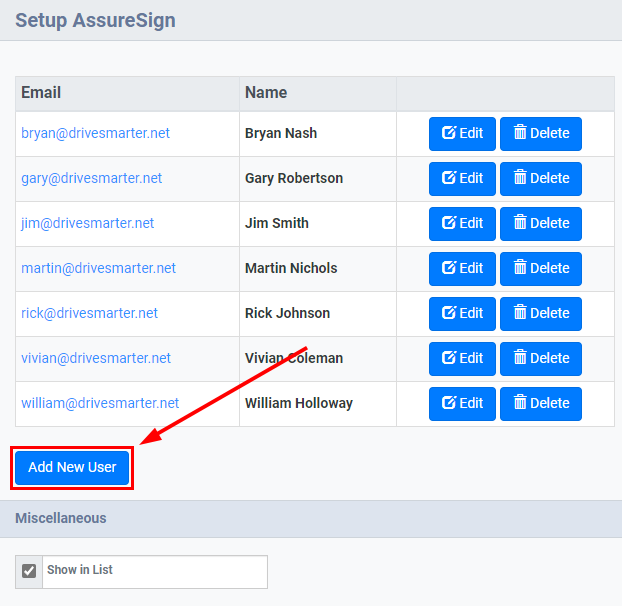
Task: Edit Bryan Nash's user entry
Action: pos(462,134)
